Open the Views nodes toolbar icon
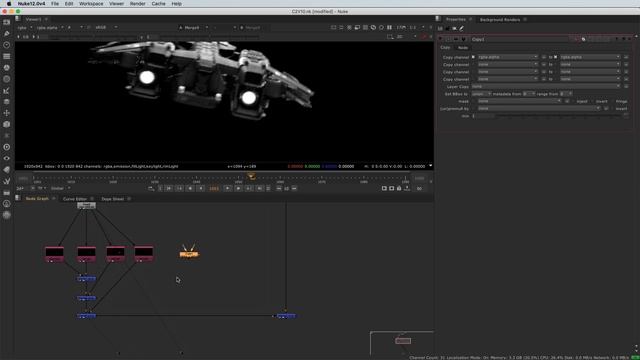640x360 pixels. 7,158
